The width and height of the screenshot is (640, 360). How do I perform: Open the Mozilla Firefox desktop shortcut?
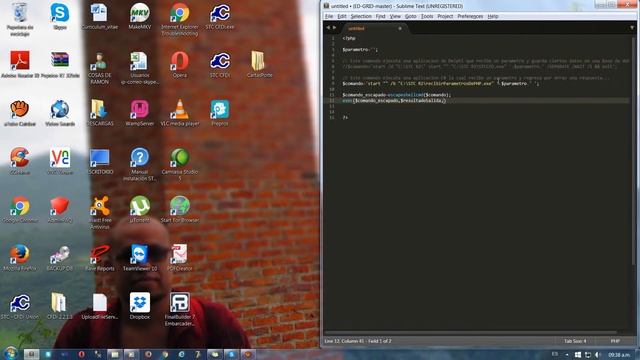tap(20, 258)
